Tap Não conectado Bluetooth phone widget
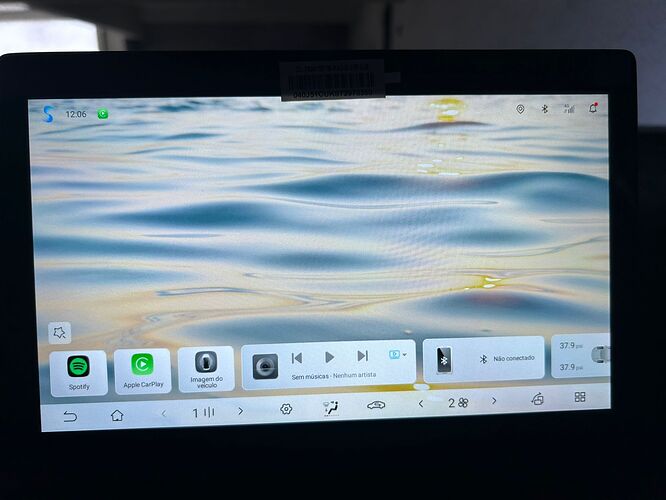 click(484, 359)
